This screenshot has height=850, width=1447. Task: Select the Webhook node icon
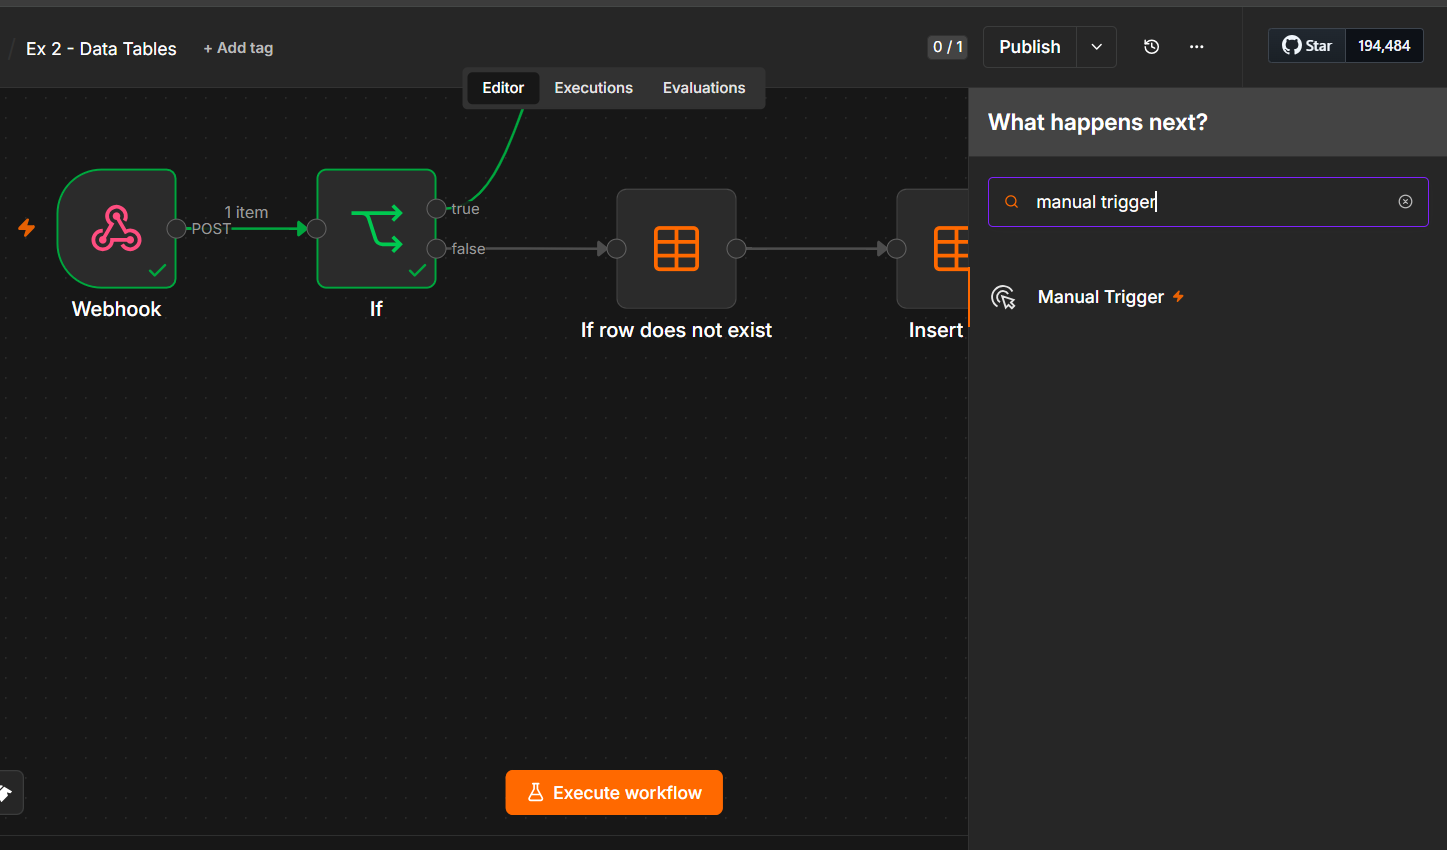(x=117, y=228)
